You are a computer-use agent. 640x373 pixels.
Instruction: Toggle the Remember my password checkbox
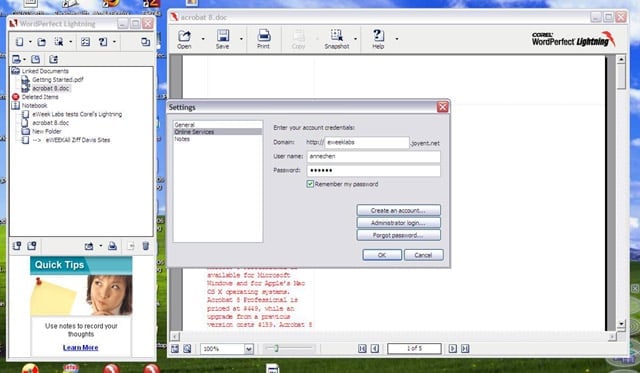(x=310, y=184)
